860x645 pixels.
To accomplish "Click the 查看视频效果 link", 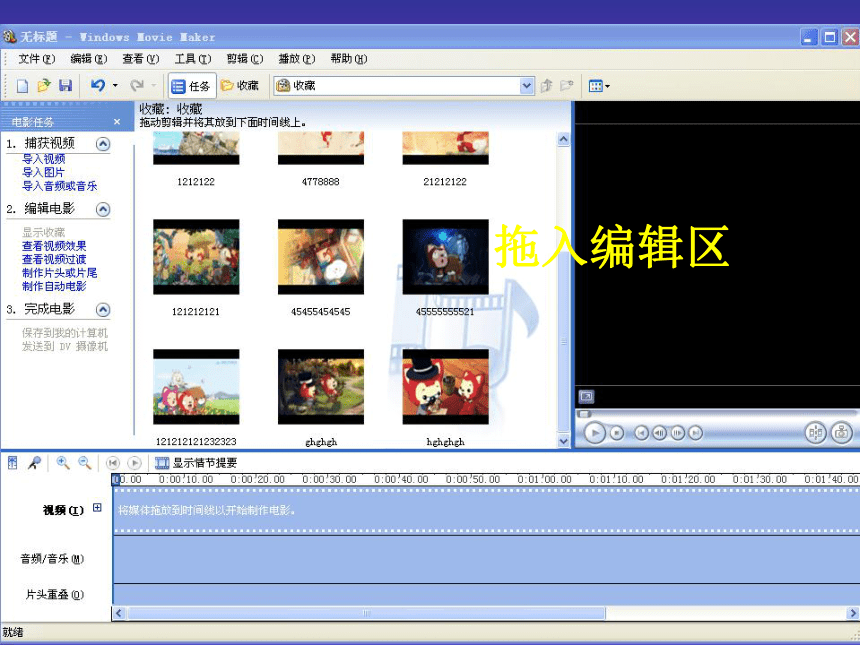I will [x=54, y=246].
